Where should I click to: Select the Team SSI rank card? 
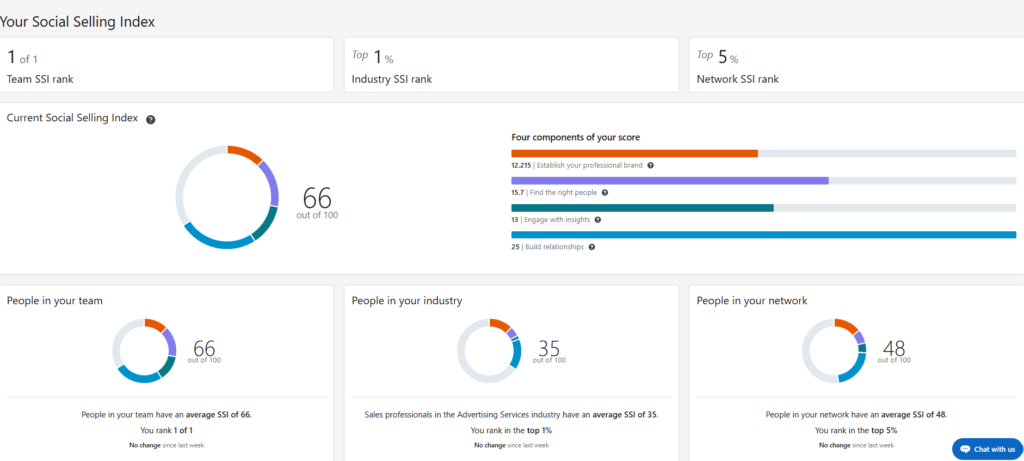(x=167, y=65)
